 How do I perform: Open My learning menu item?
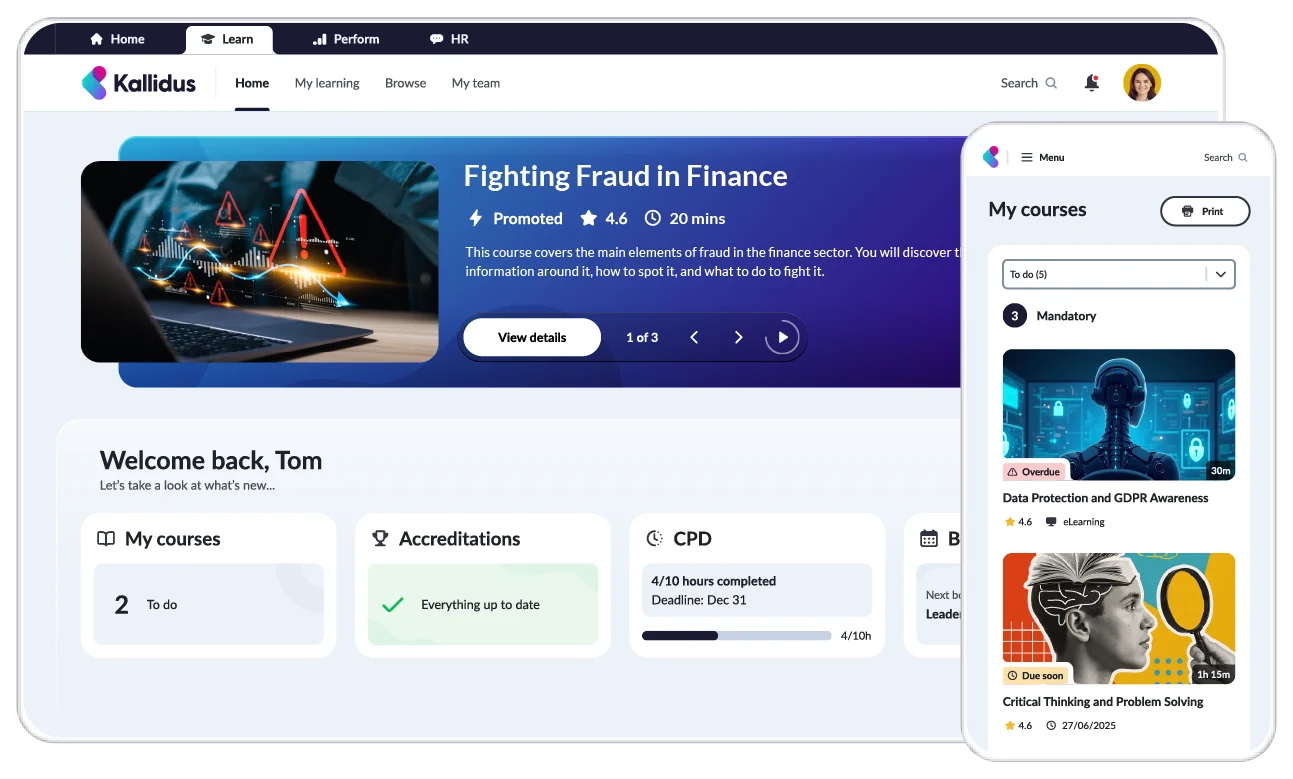327,83
